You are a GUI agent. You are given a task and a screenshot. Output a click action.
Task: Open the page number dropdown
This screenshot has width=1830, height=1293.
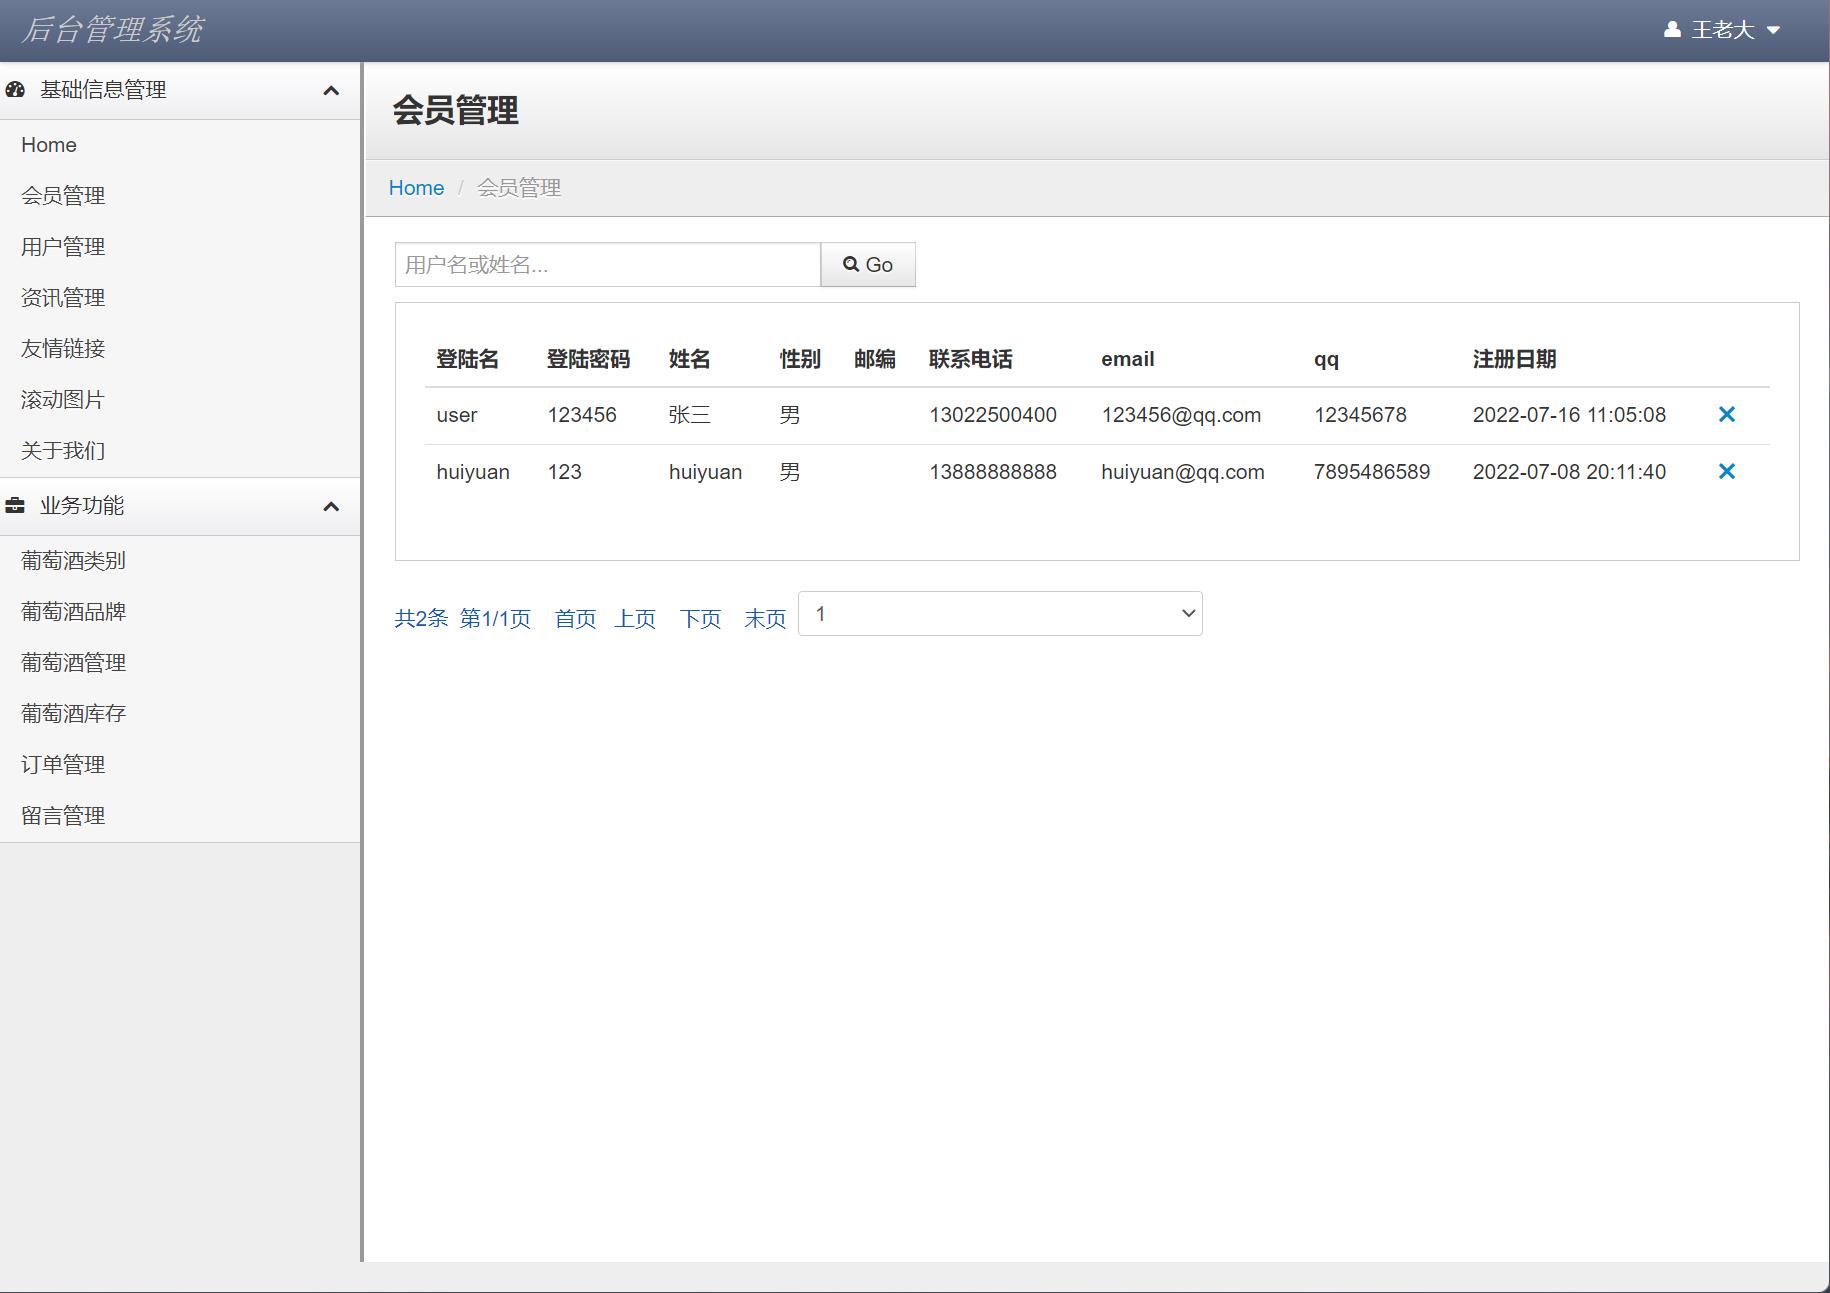point(1000,614)
